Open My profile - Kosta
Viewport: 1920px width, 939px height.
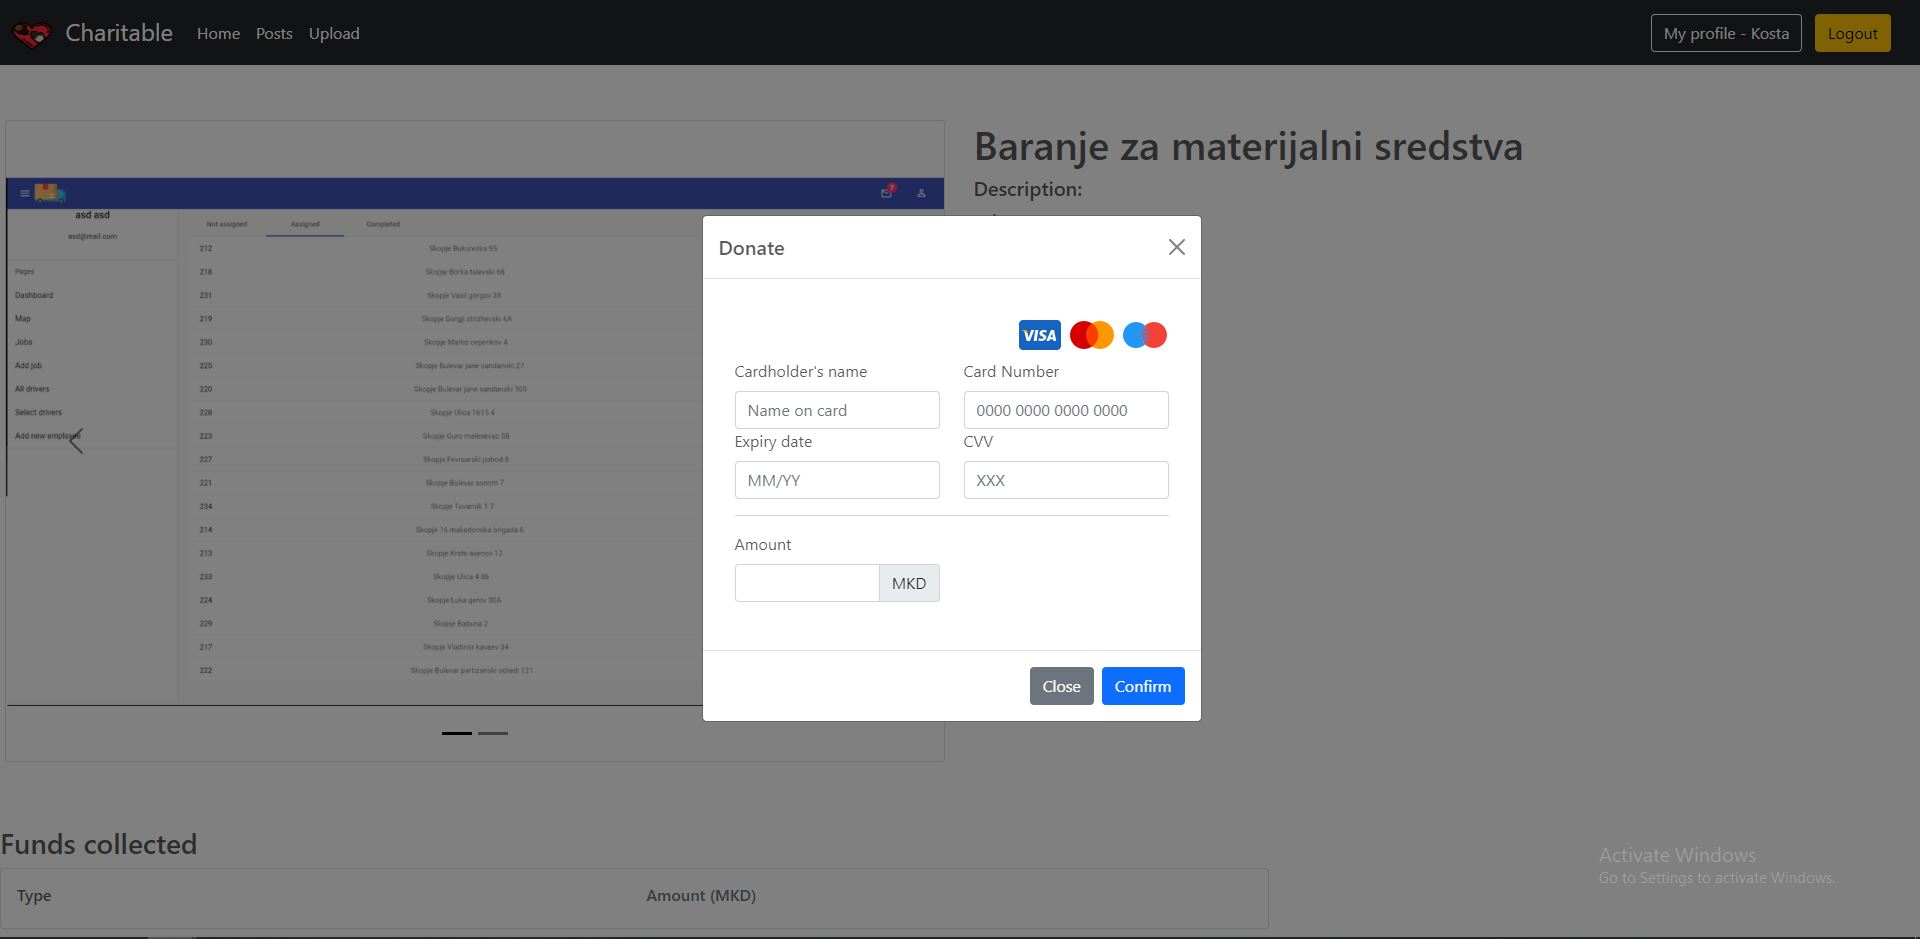point(1725,33)
